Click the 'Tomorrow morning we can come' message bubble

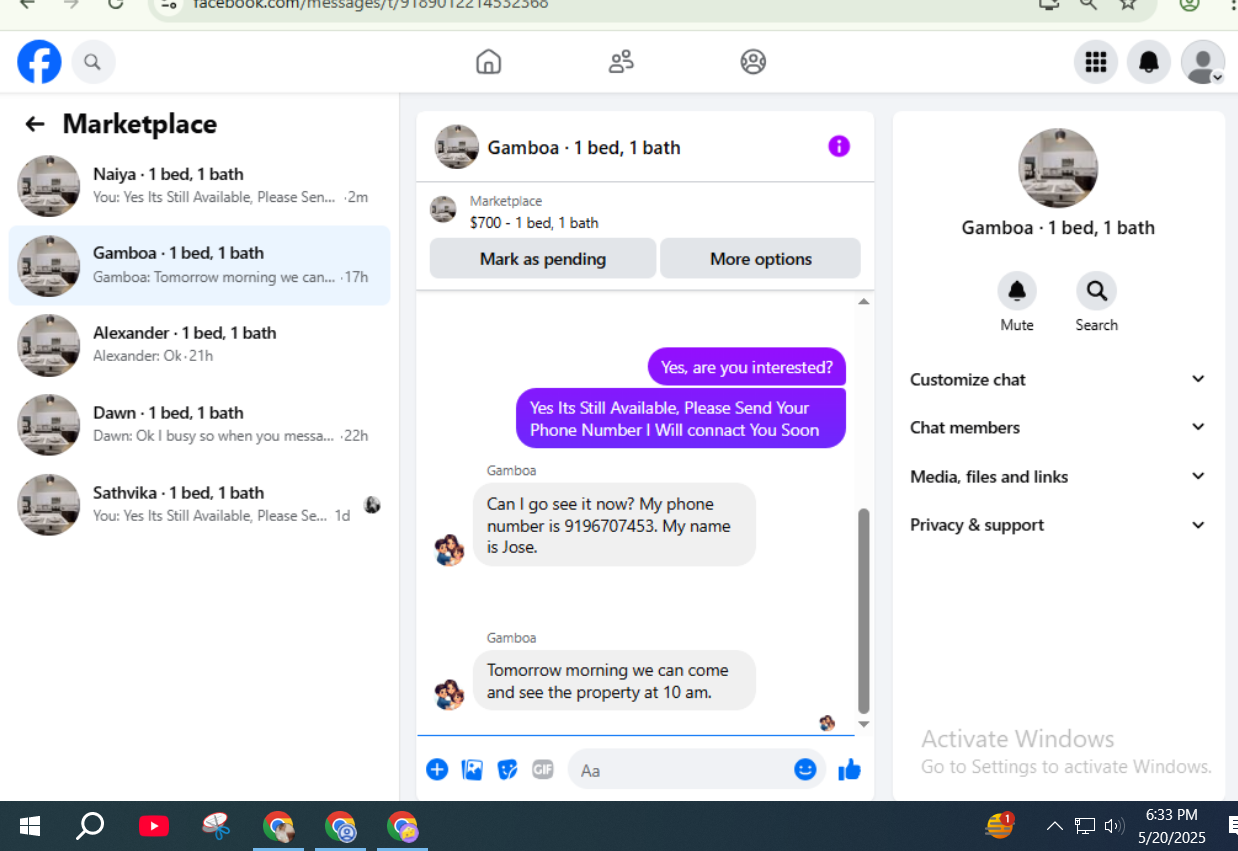point(614,681)
